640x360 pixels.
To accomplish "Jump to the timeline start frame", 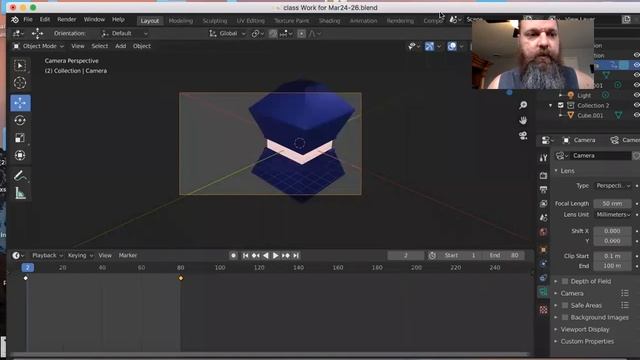I will (x=245, y=256).
